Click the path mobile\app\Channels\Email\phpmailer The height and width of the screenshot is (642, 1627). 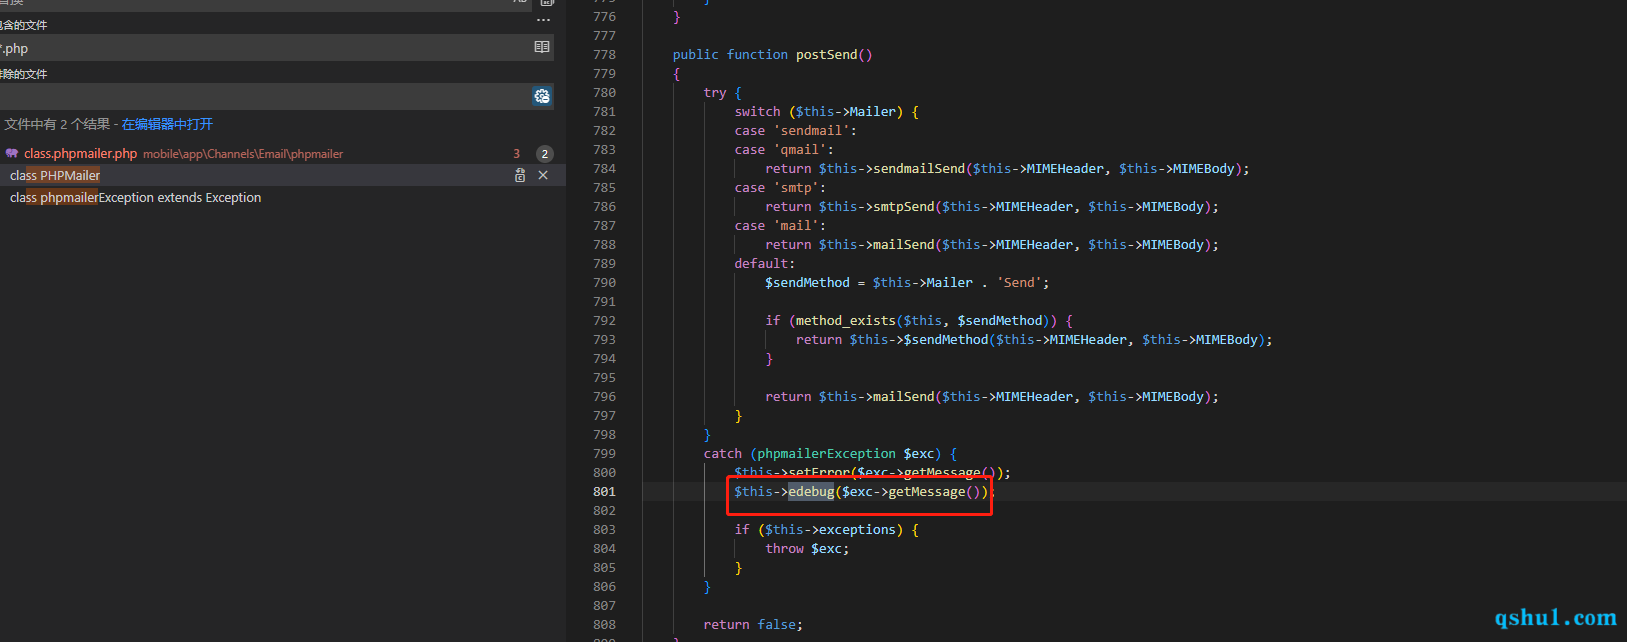pos(243,154)
